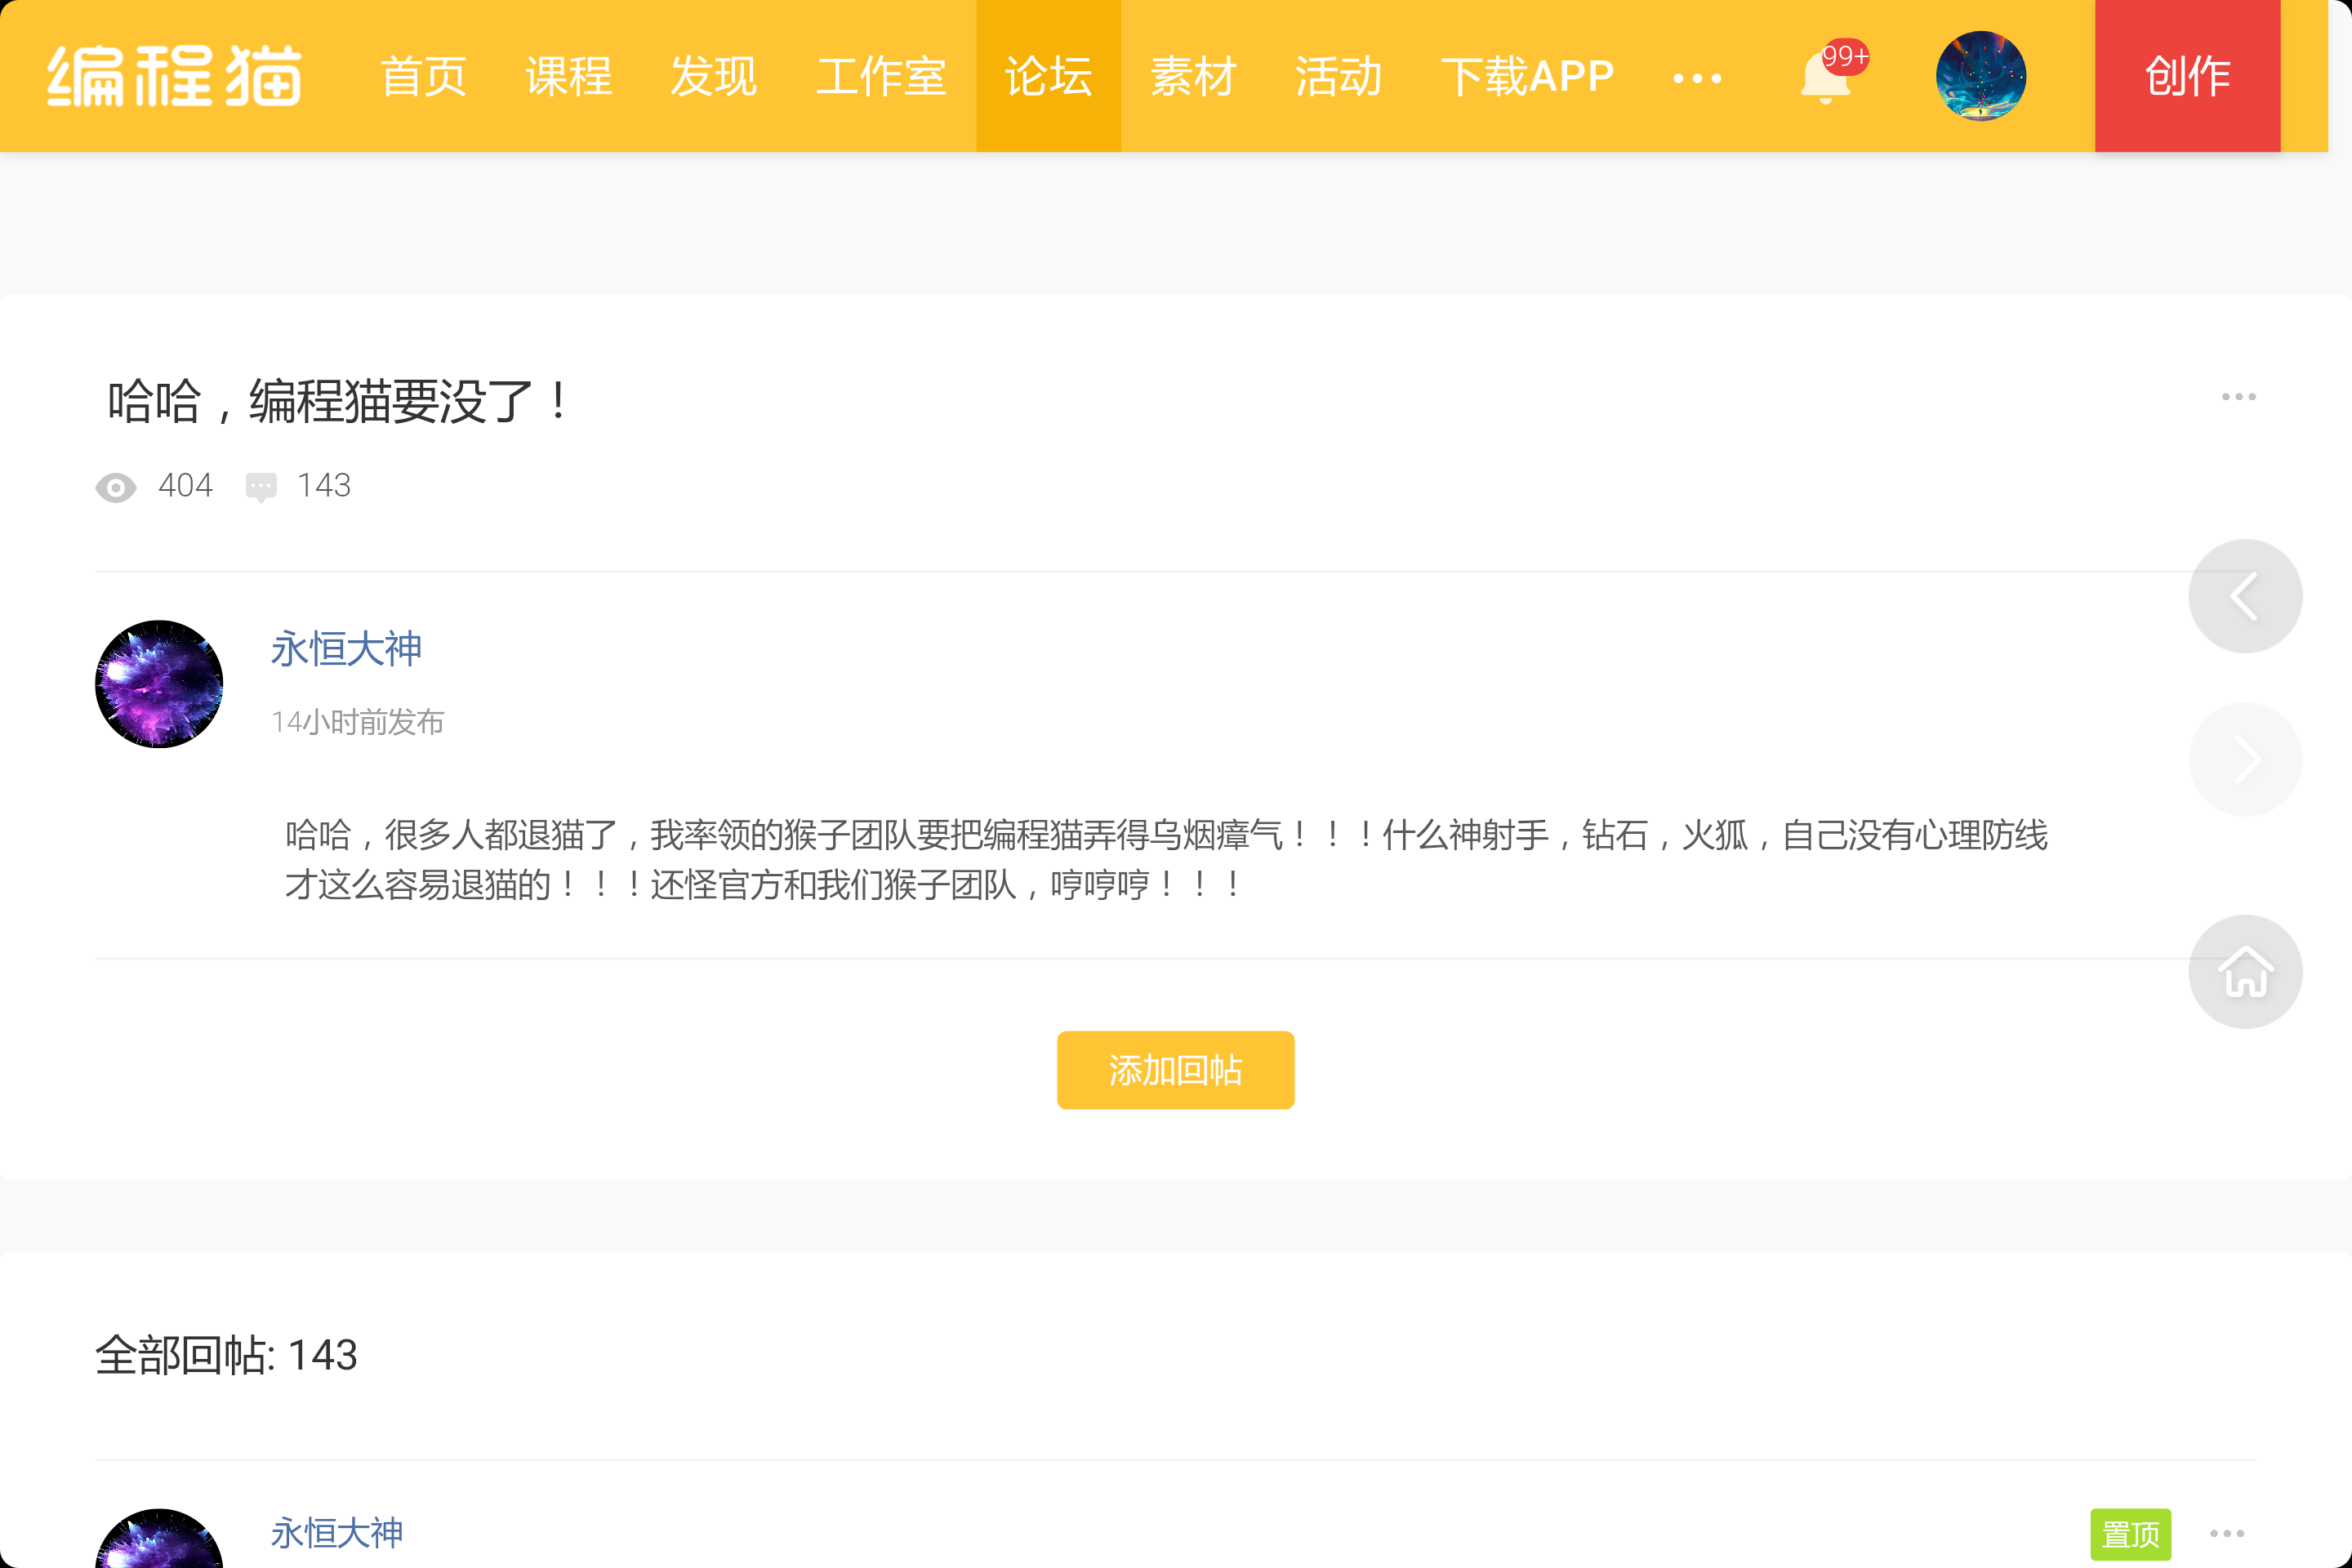Open the 工作室 tab
This screenshot has height=1568, width=2352.
[880, 76]
